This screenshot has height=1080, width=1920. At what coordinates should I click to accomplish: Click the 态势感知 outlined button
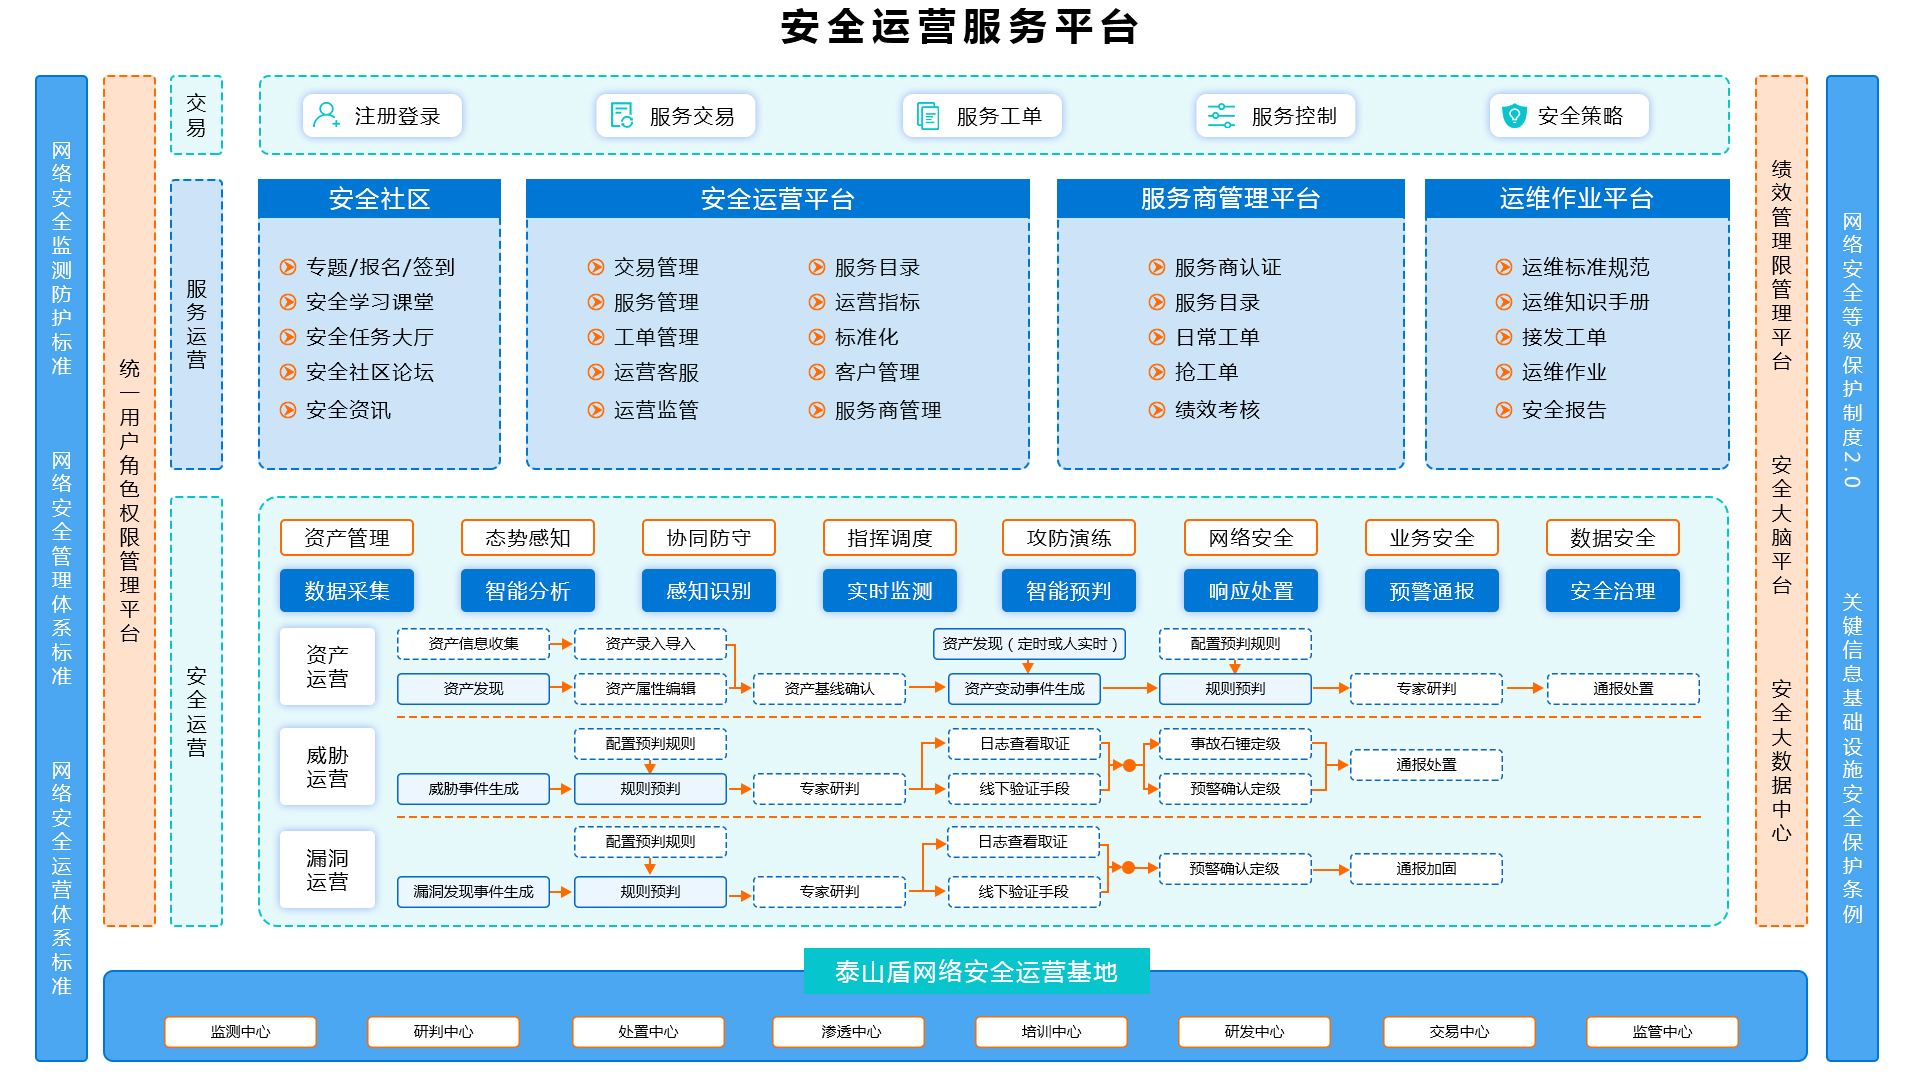point(527,538)
